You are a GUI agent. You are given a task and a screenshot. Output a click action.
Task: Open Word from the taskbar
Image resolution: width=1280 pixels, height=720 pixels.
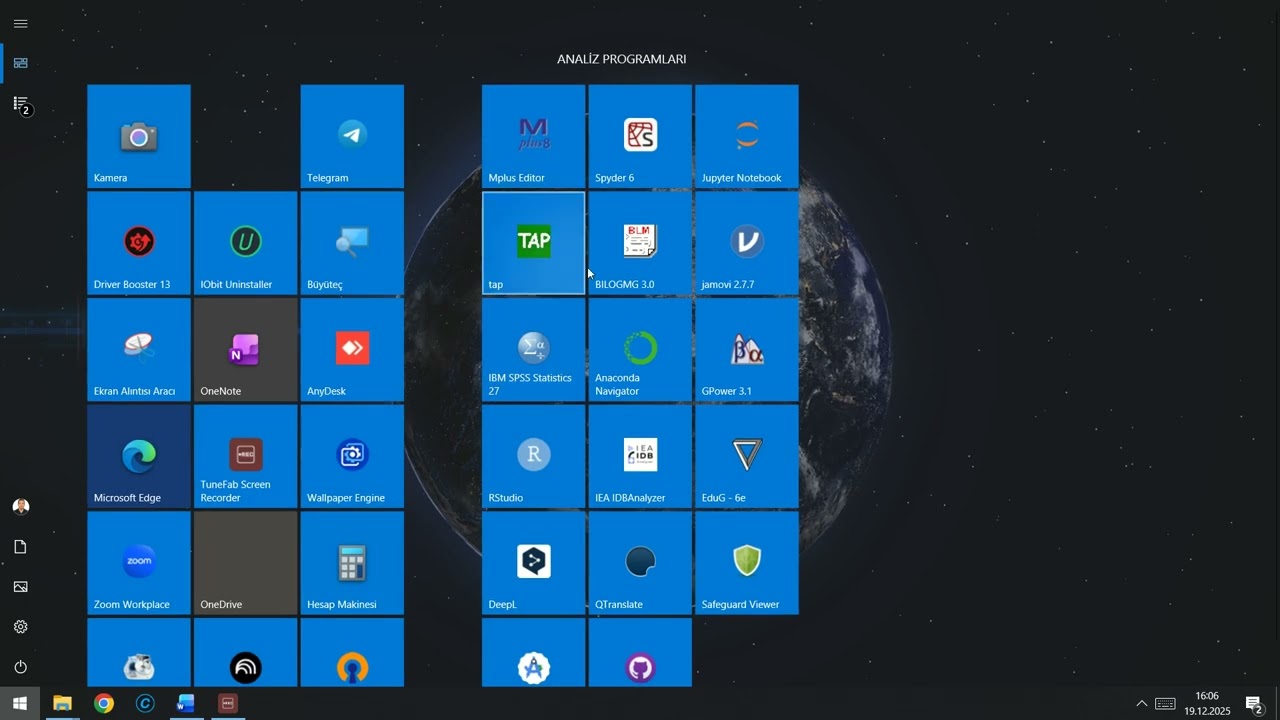coord(186,703)
